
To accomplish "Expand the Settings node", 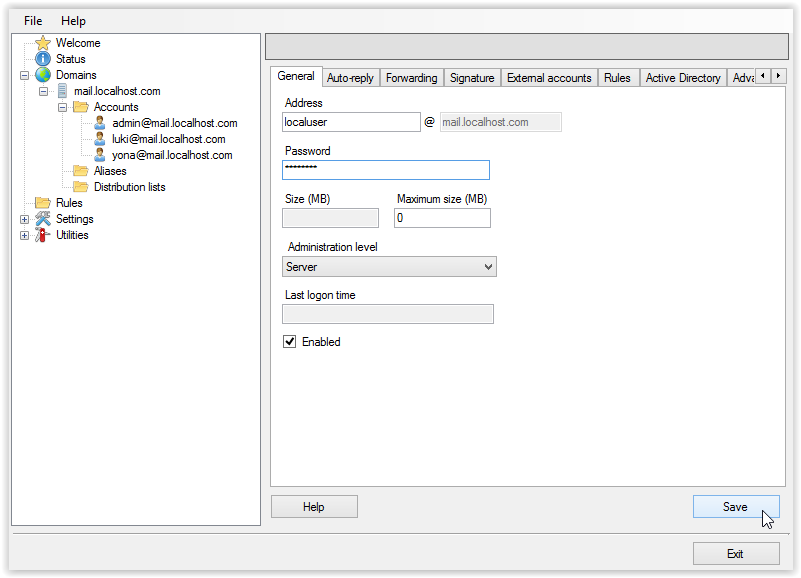I will tap(24, 219).
